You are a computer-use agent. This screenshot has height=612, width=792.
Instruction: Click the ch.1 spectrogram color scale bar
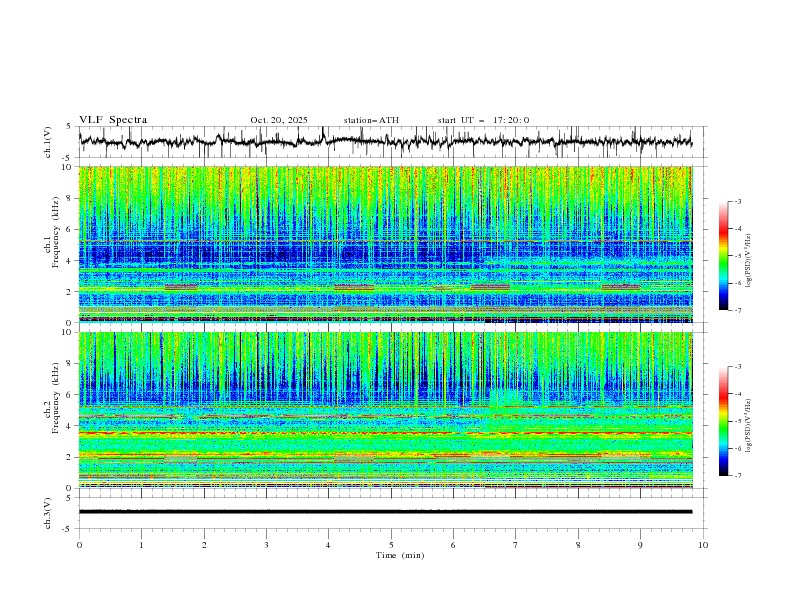click(723, 256)
